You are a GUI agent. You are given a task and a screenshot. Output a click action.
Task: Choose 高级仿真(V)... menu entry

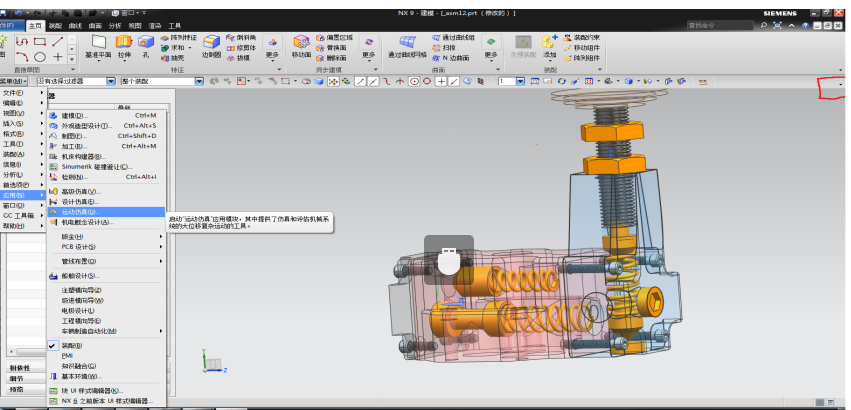[x=106, y=191]
